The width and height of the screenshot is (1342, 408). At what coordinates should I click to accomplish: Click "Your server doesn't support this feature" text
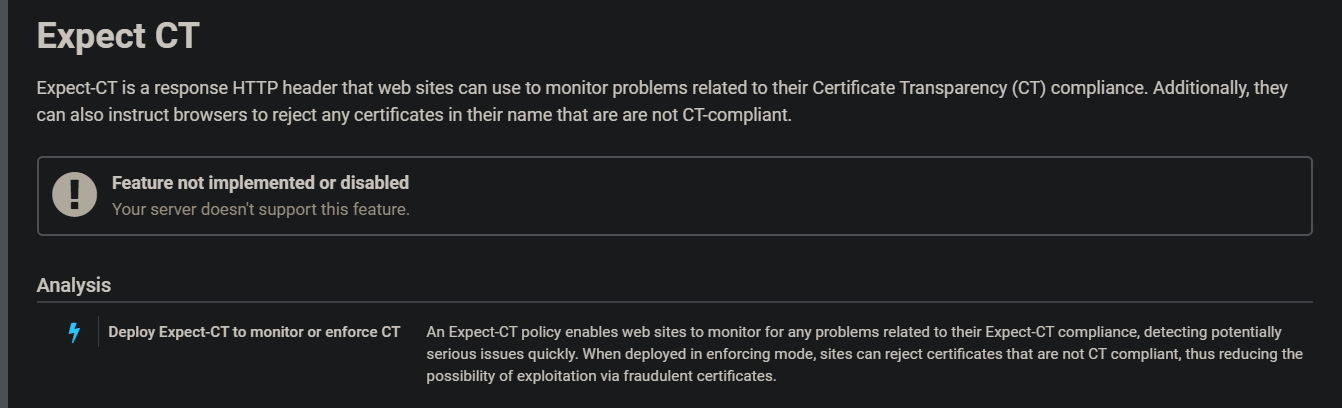[260, 209]
